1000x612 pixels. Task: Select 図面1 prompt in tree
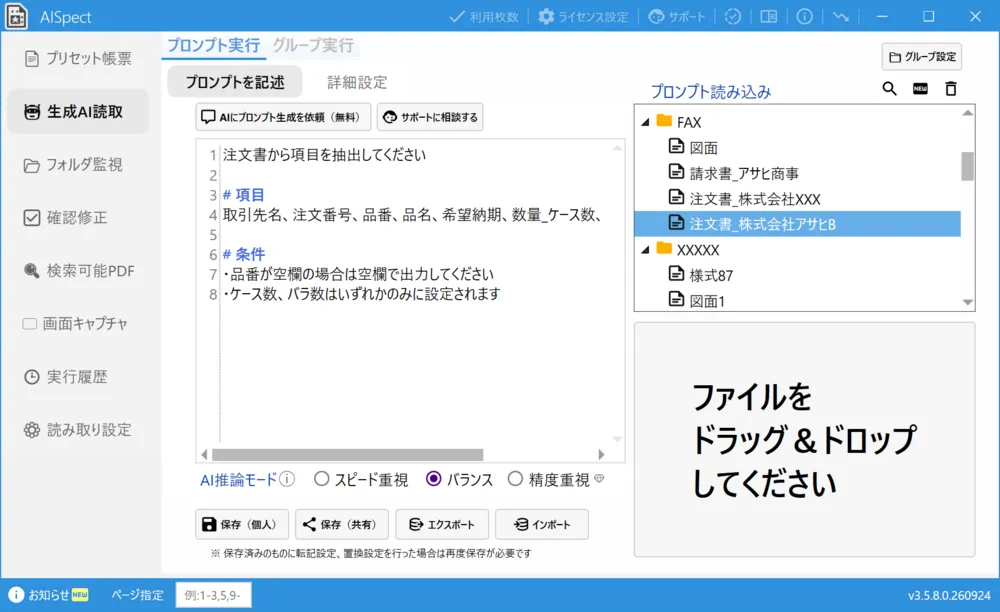pyautogui.click(x=797, y=300)
